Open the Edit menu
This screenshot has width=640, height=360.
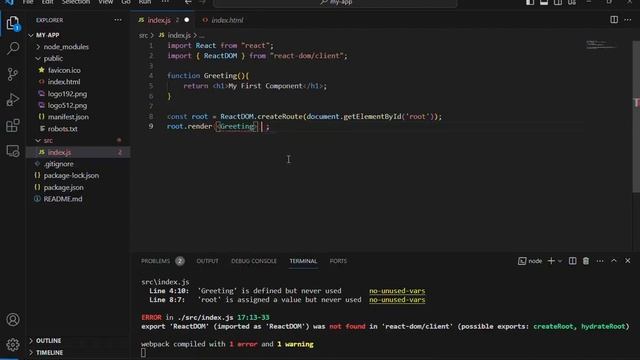[47, 2]
